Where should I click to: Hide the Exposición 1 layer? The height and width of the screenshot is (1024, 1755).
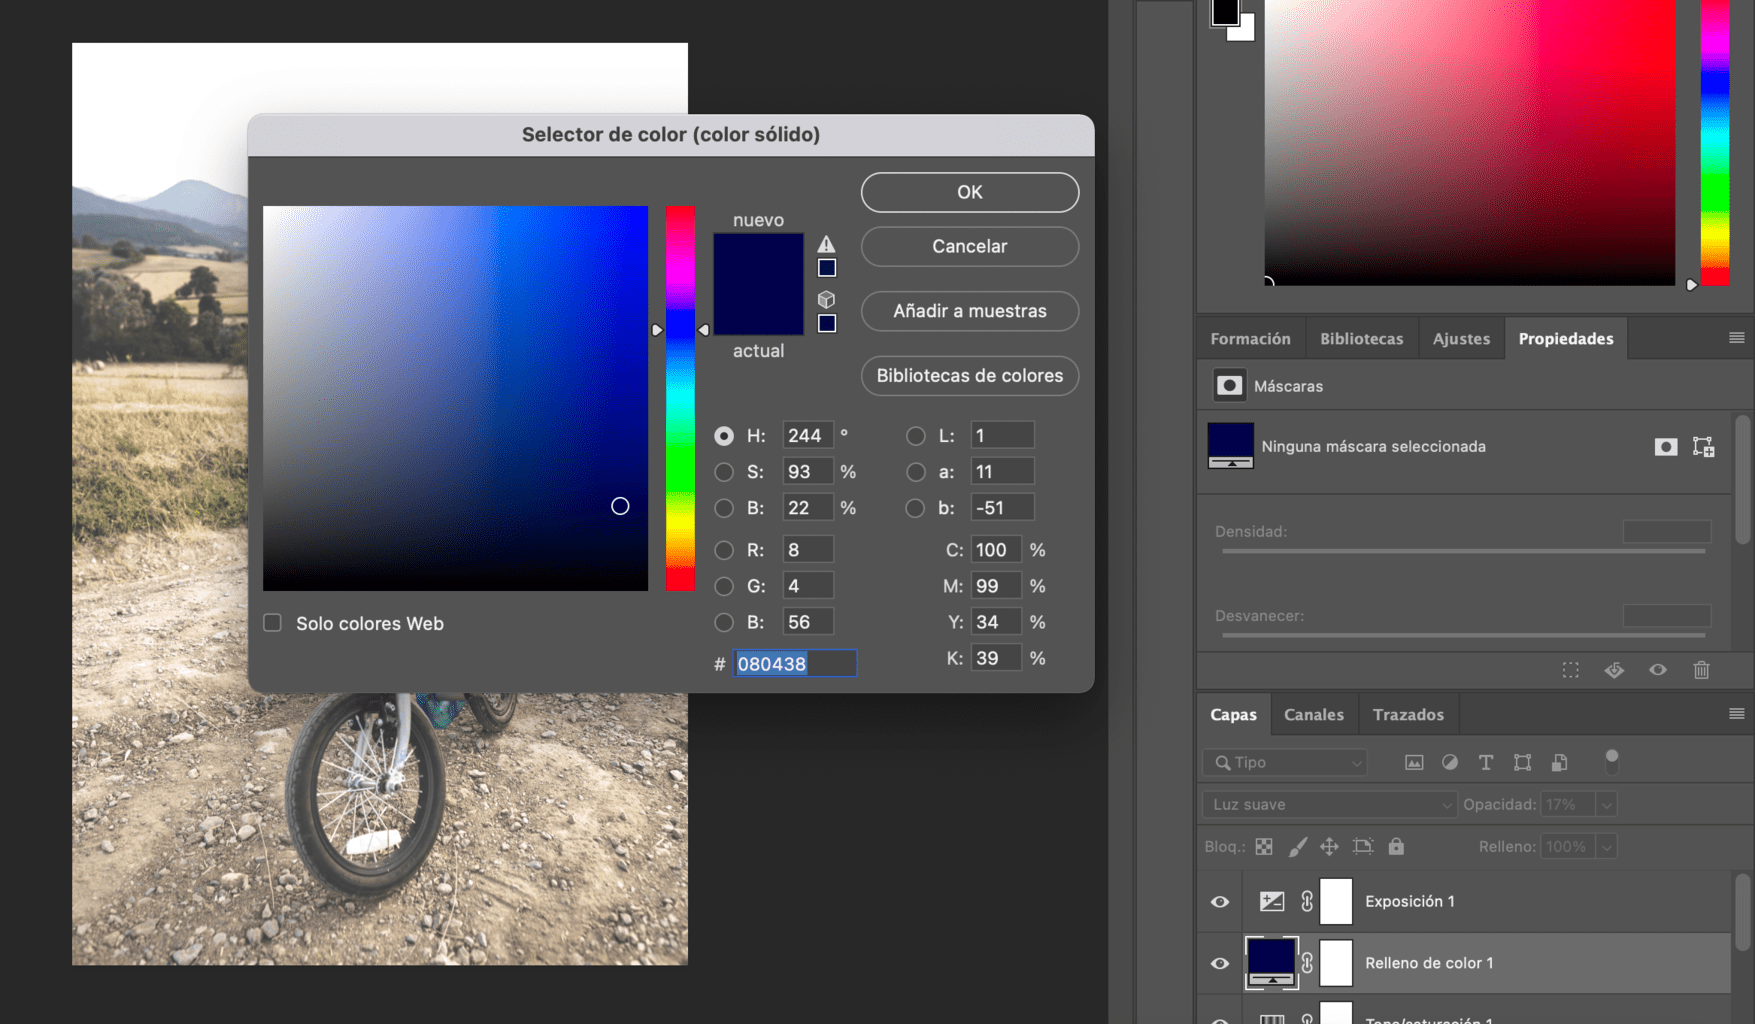click(1220, 901)
